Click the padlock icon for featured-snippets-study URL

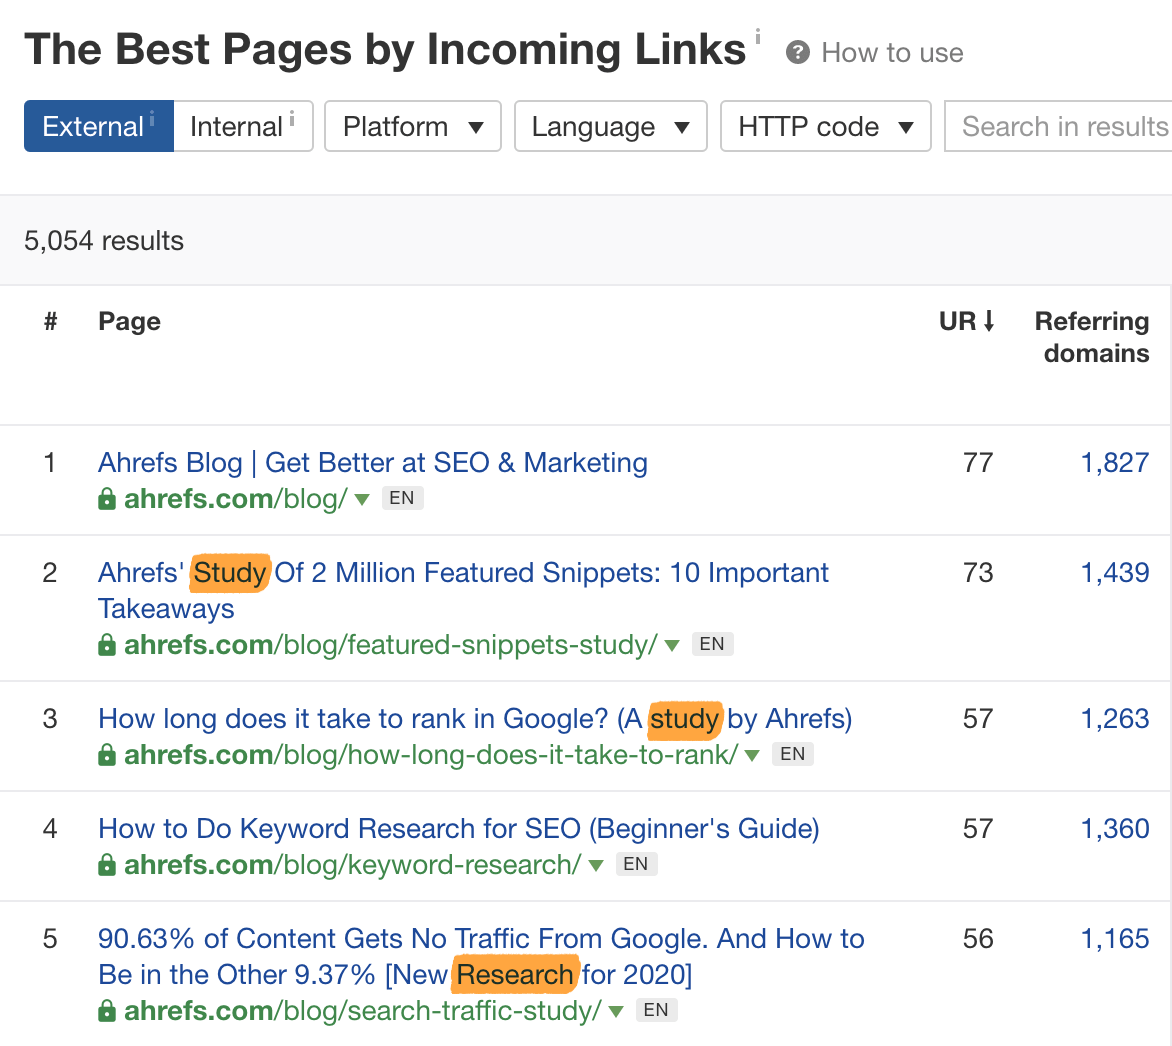tap(107, 645)
